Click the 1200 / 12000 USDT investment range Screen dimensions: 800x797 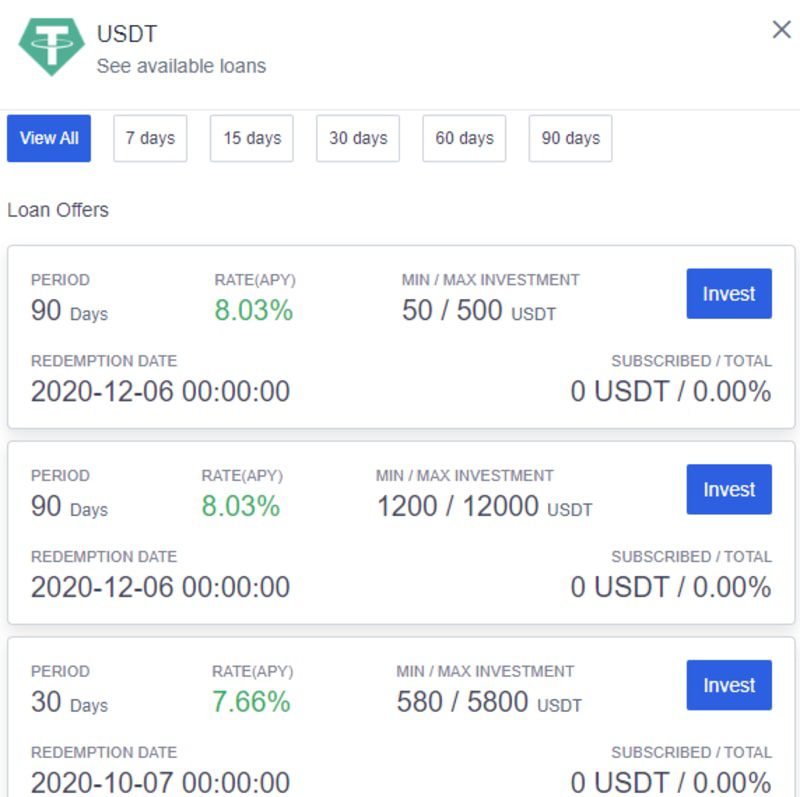[x=484, y=506]
